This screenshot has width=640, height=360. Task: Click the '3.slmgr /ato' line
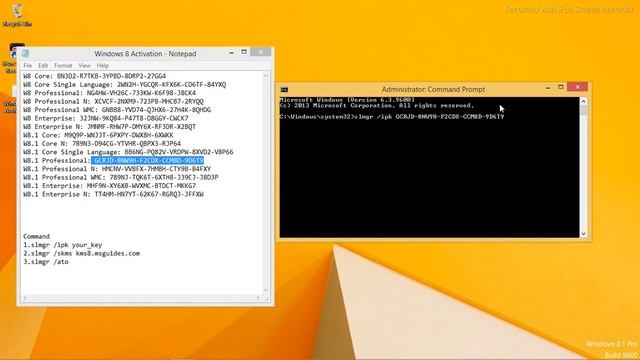pos(46,262)
